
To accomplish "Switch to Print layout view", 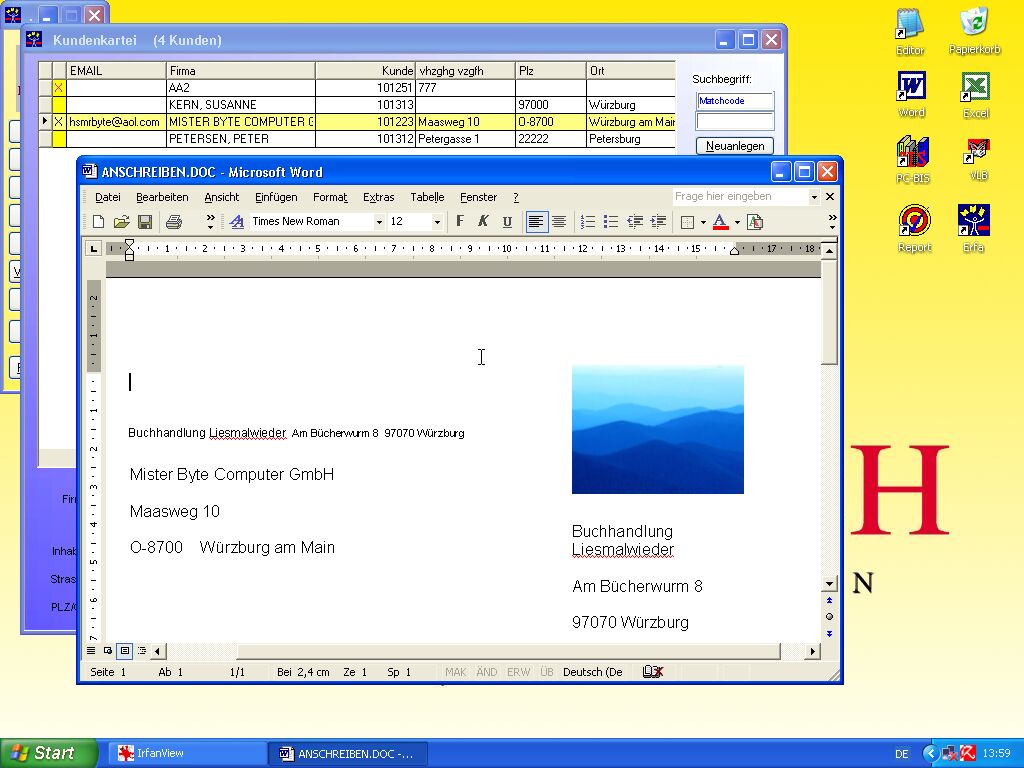I will pyautogui.click(x=125, y=651).
